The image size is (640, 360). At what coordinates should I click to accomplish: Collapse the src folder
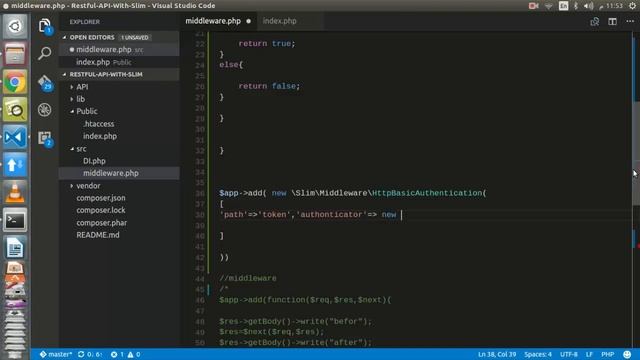pyautogui.click(x=81, y=149)
